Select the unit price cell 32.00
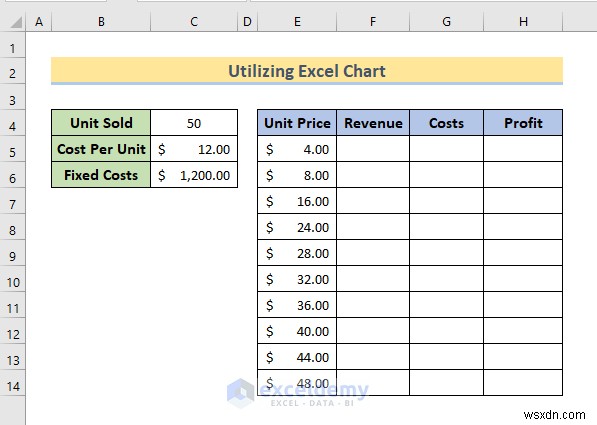This screenshot has width=597, height=425. pos(297,279)
